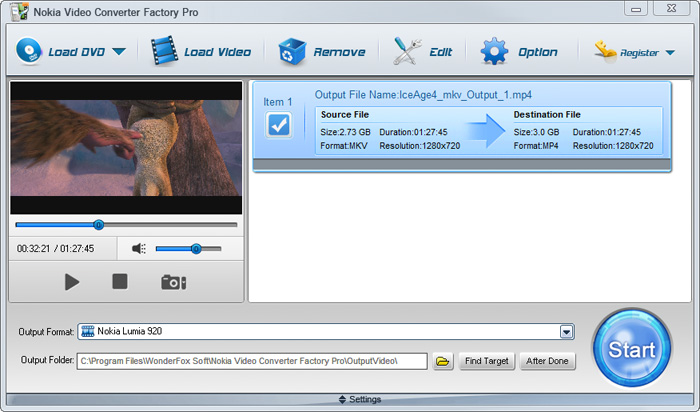
Task: Click the Nokia Lumia 920 format film icon
Action: [88, 331]
